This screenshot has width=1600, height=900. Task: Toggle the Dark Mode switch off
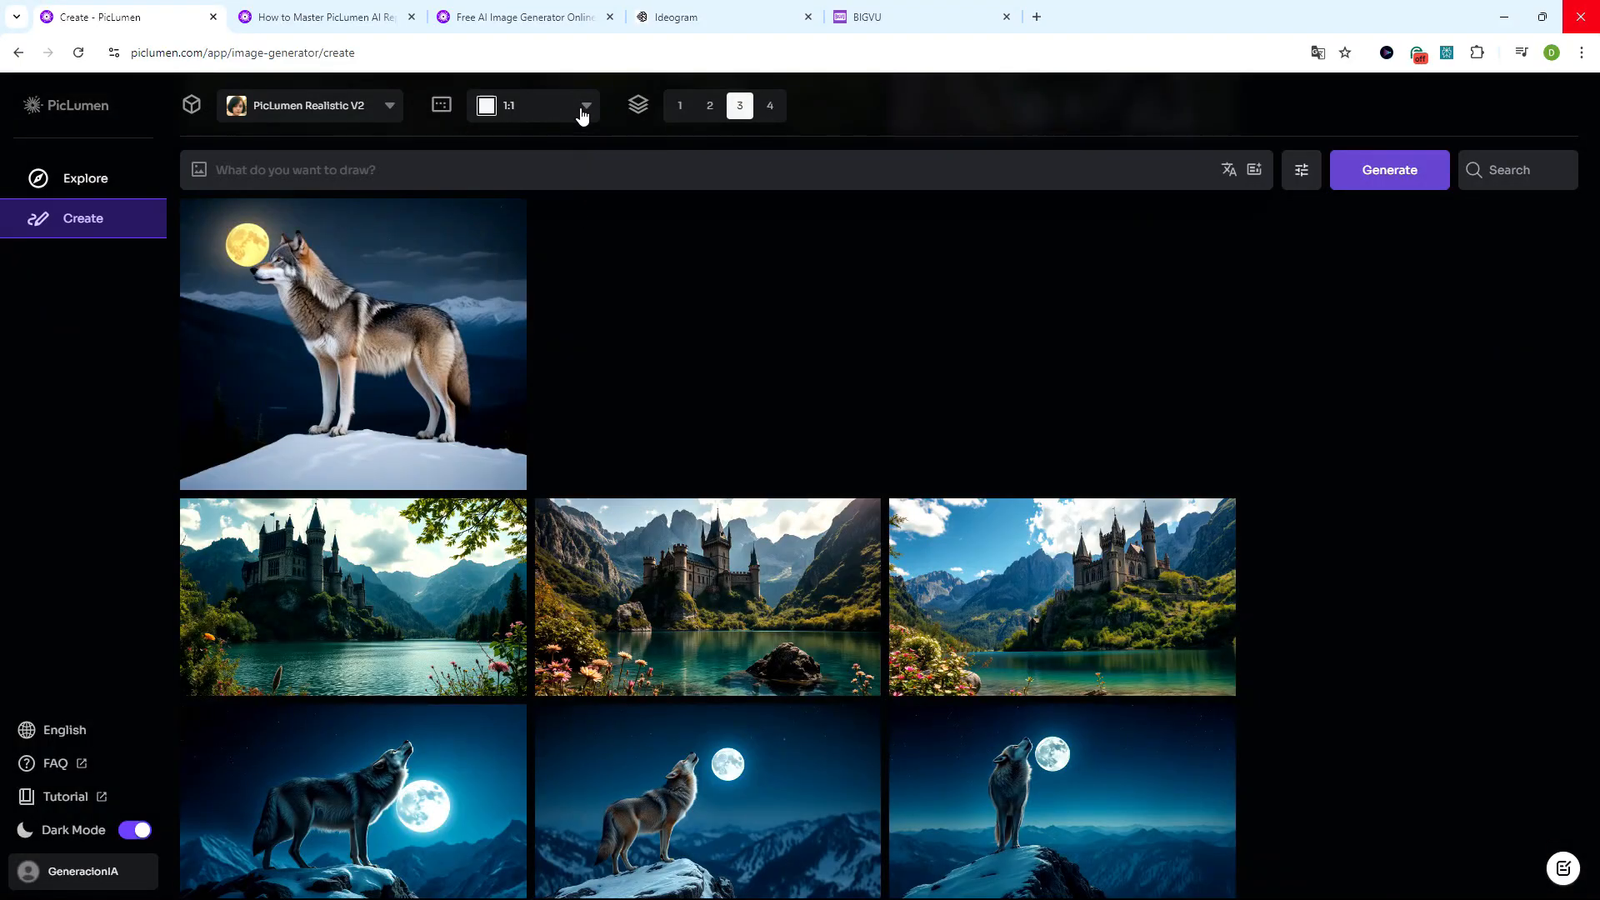coord(135,830)
